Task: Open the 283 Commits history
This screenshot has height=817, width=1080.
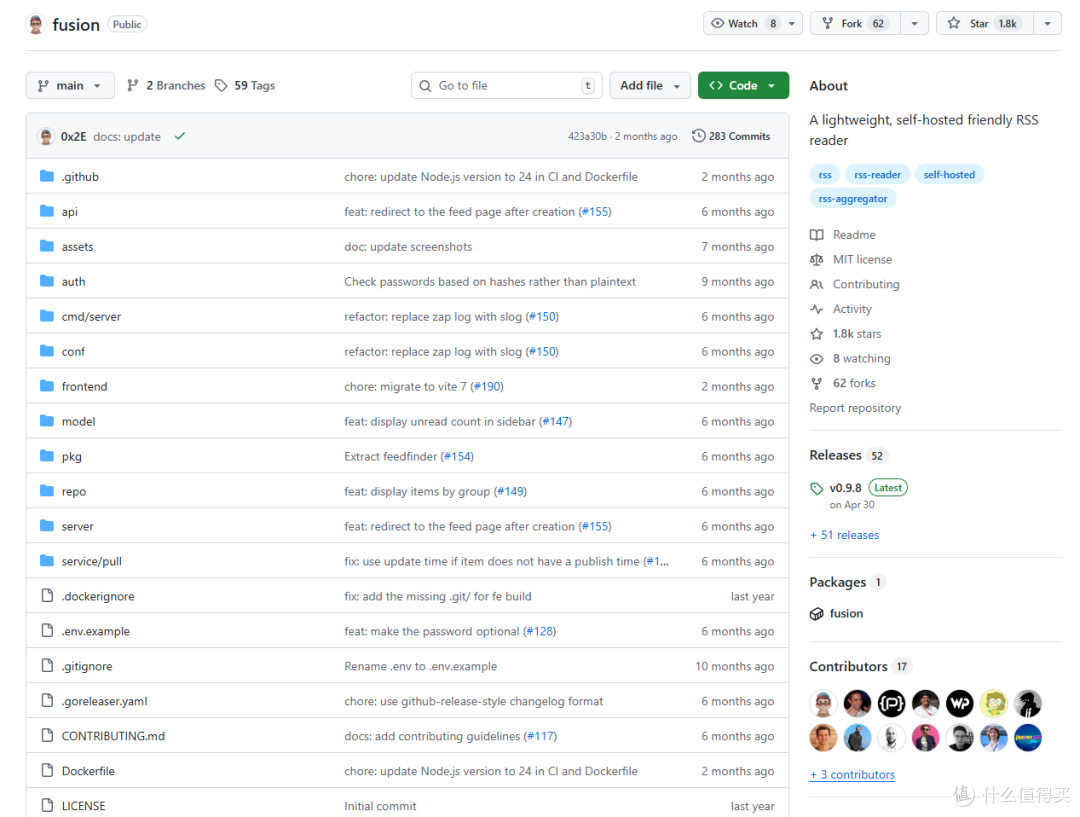Action: [x=731, y=136]
